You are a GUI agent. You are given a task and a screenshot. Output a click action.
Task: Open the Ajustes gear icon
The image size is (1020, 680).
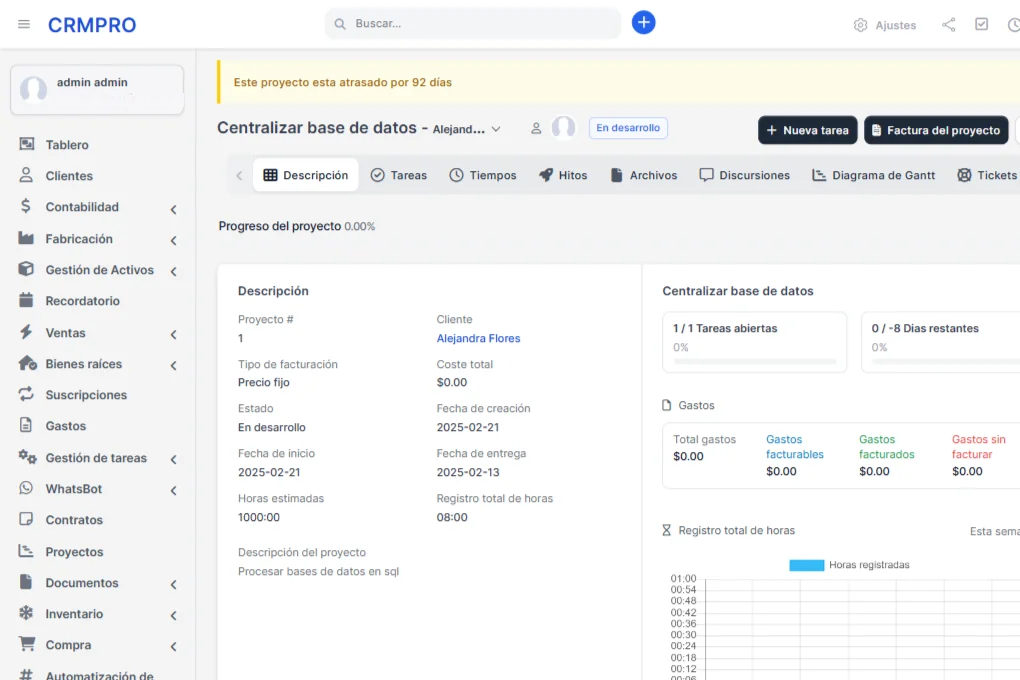pos(861,25)
